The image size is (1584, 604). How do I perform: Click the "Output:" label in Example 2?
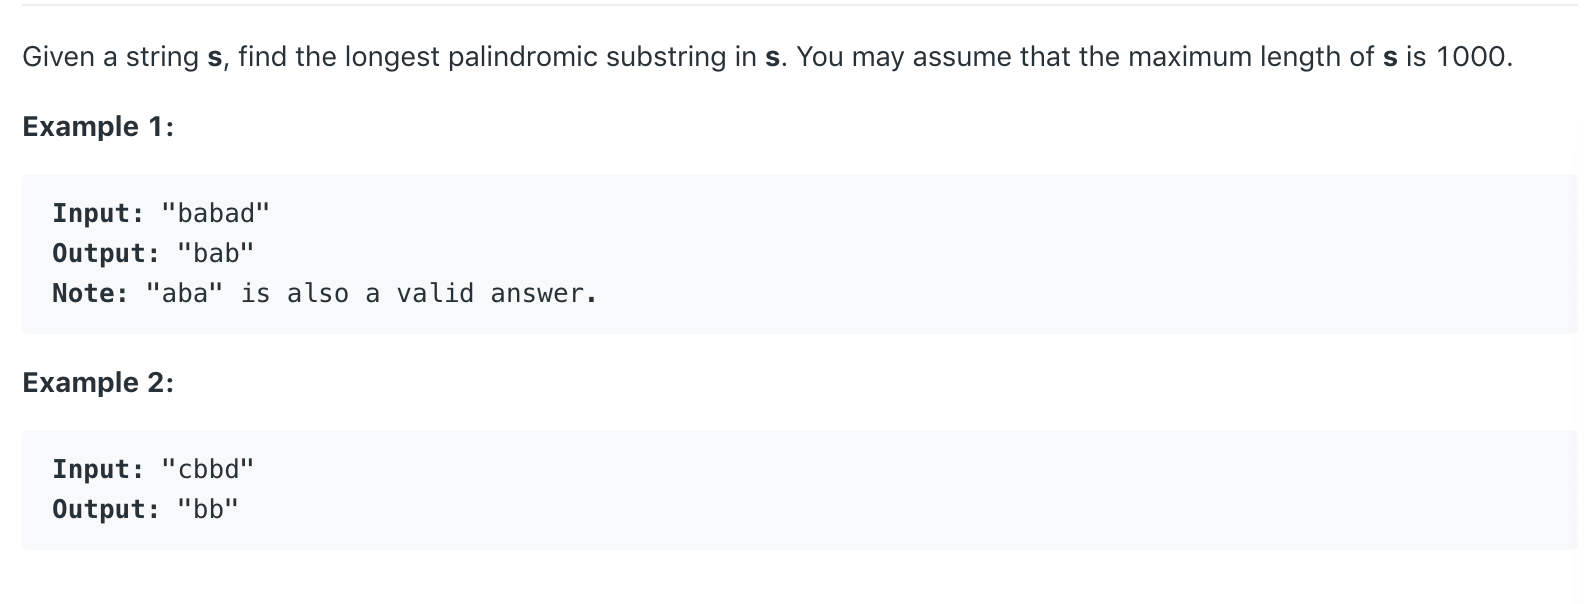(x=106, y=509)
